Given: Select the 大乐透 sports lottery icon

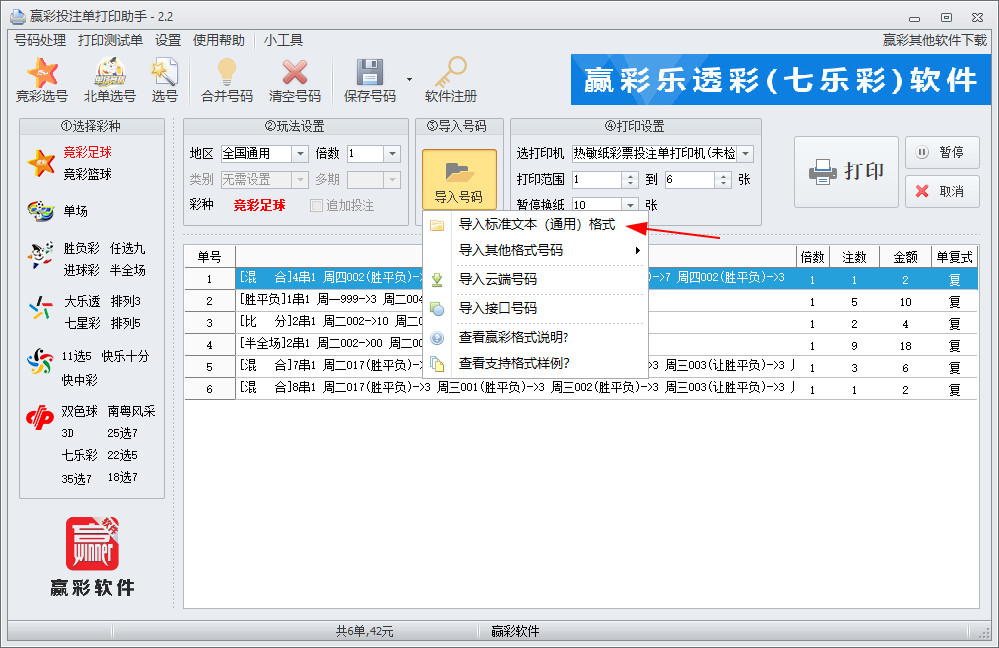Looking at the screenshot, I should (x=40, y=308).
